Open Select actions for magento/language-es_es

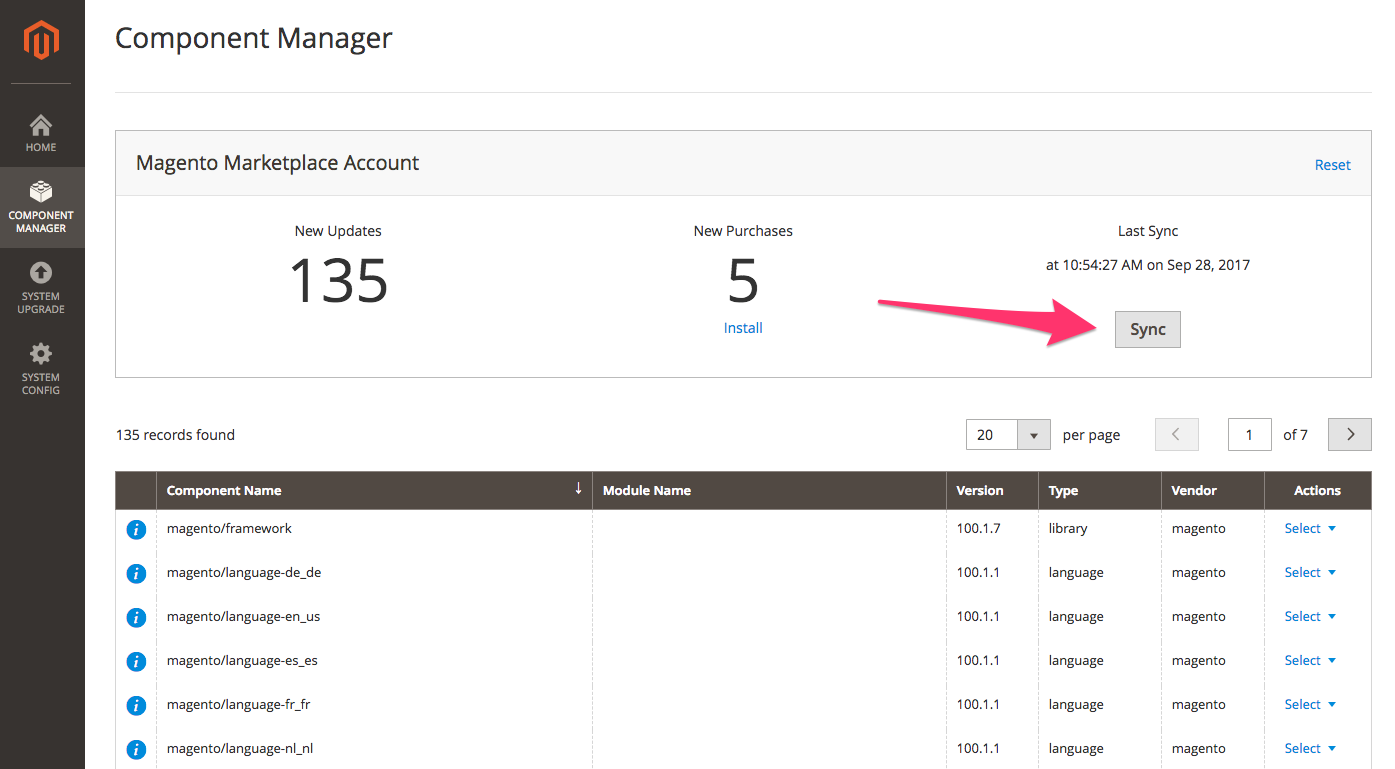pyautogui.click(x=1310, y=660)
